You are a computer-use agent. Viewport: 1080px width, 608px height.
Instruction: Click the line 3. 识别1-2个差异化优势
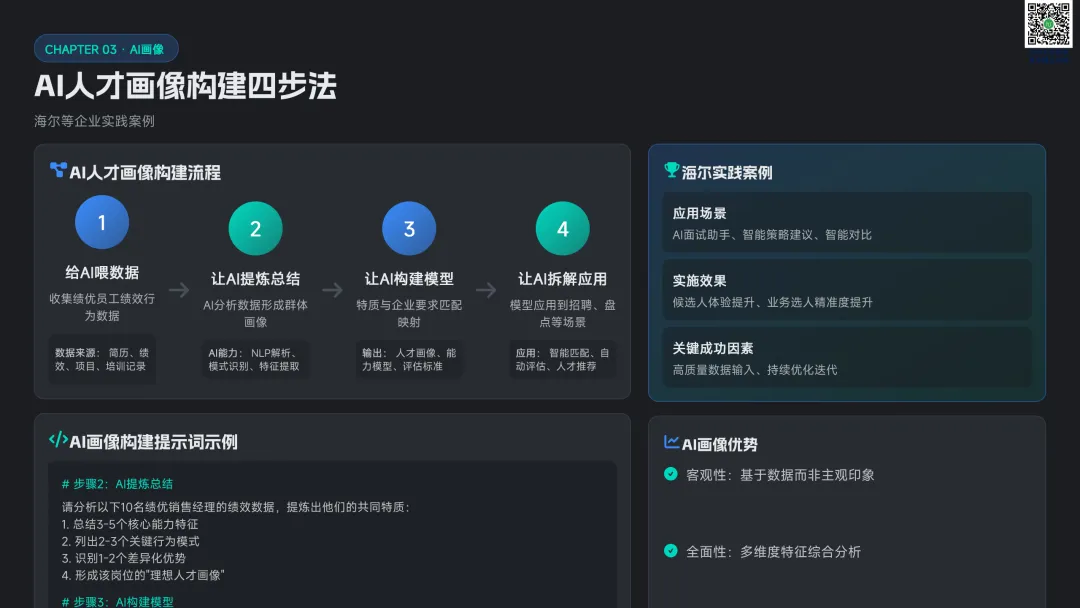tap(123, 558)
